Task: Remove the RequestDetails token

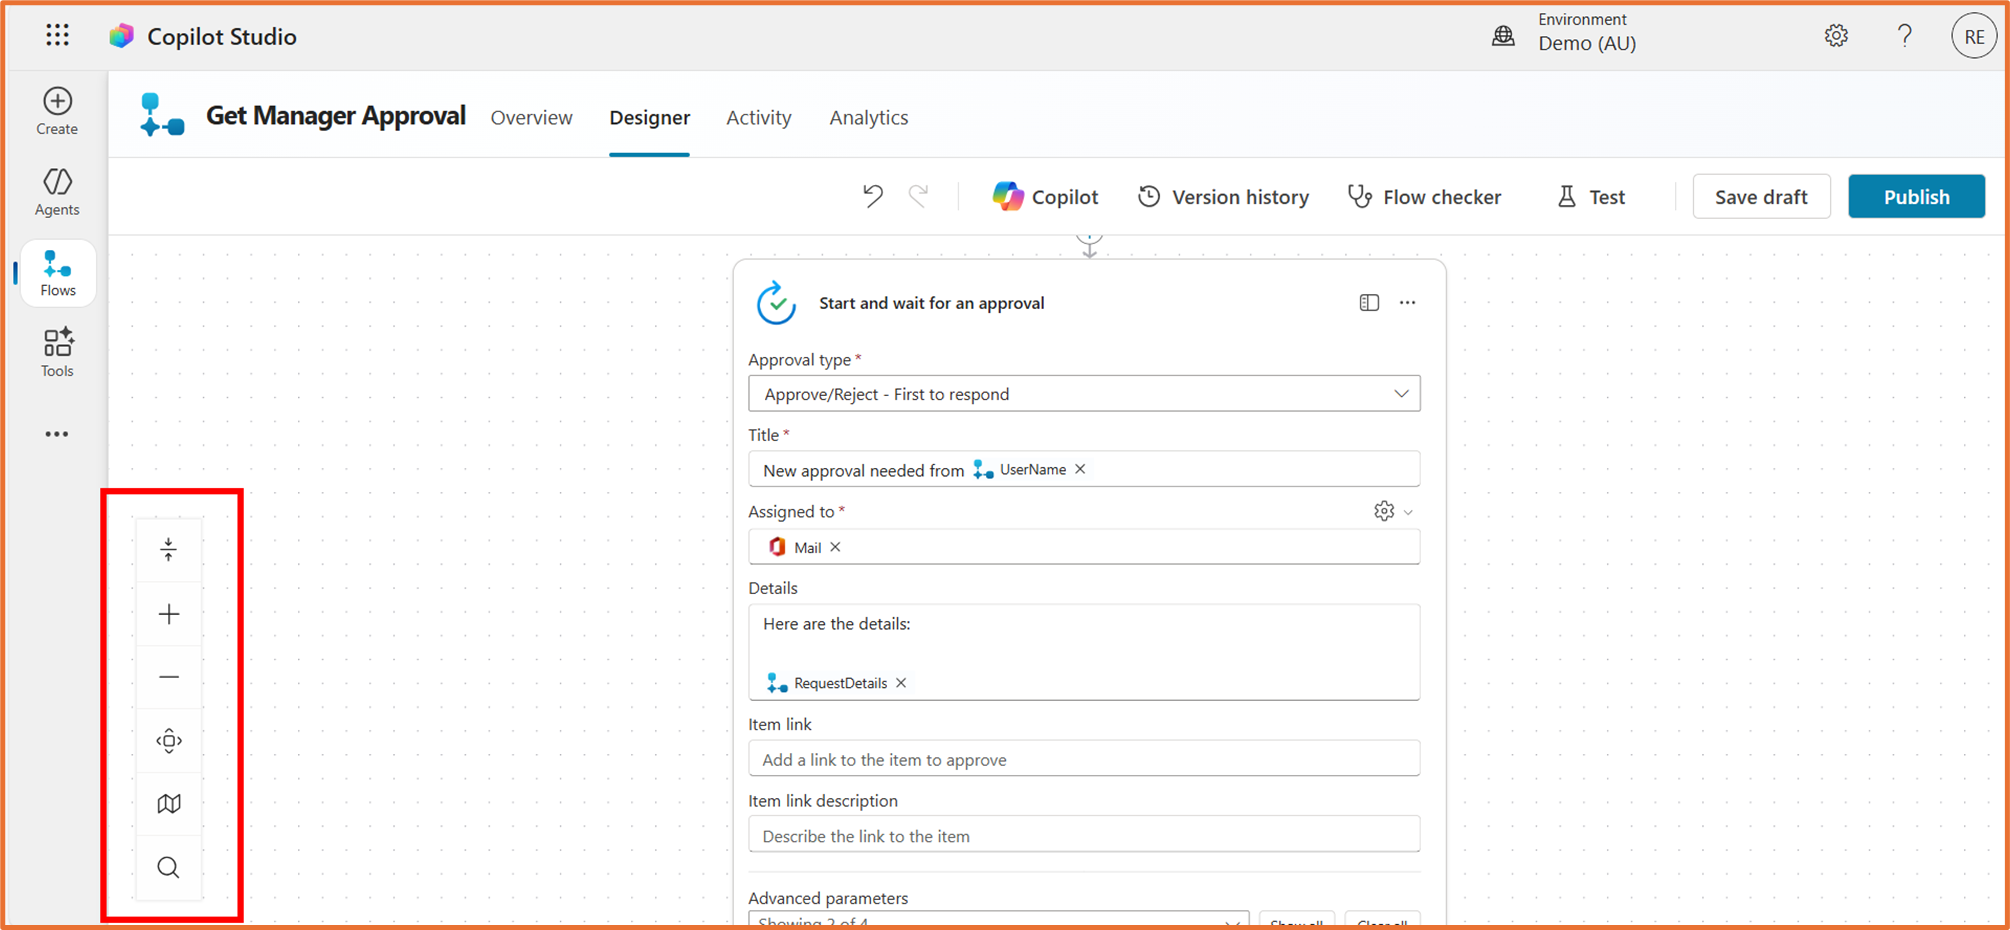Action: (901, 683)
